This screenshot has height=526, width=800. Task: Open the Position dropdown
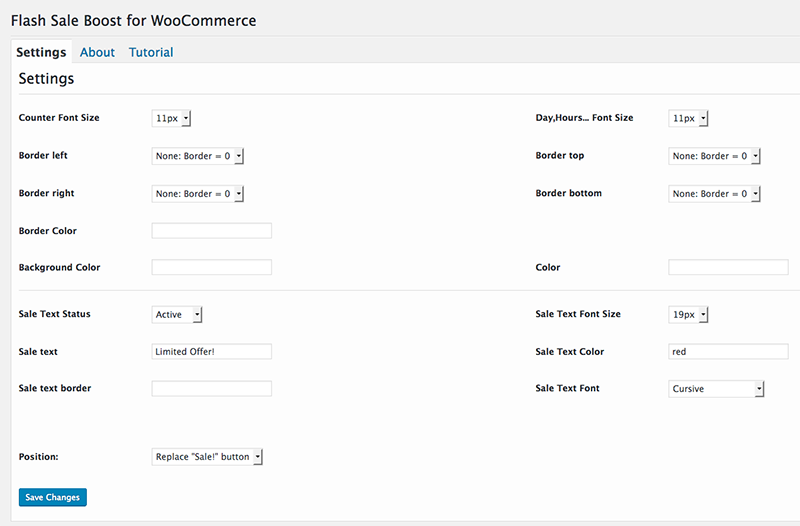[207, 457]
